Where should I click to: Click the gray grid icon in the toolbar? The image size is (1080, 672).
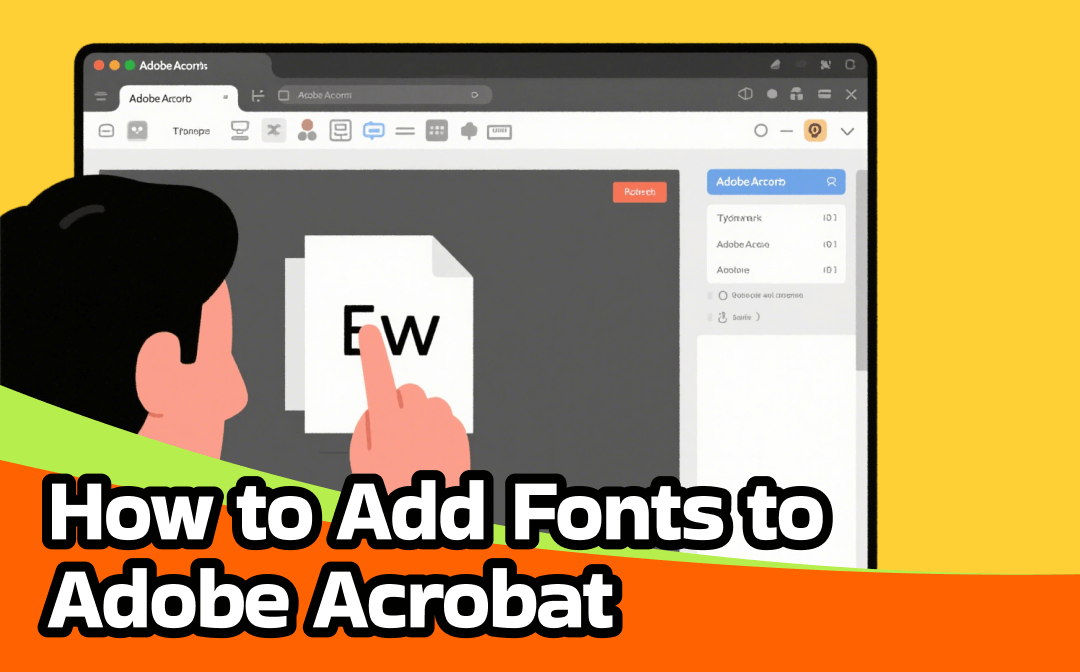[437, 130]
